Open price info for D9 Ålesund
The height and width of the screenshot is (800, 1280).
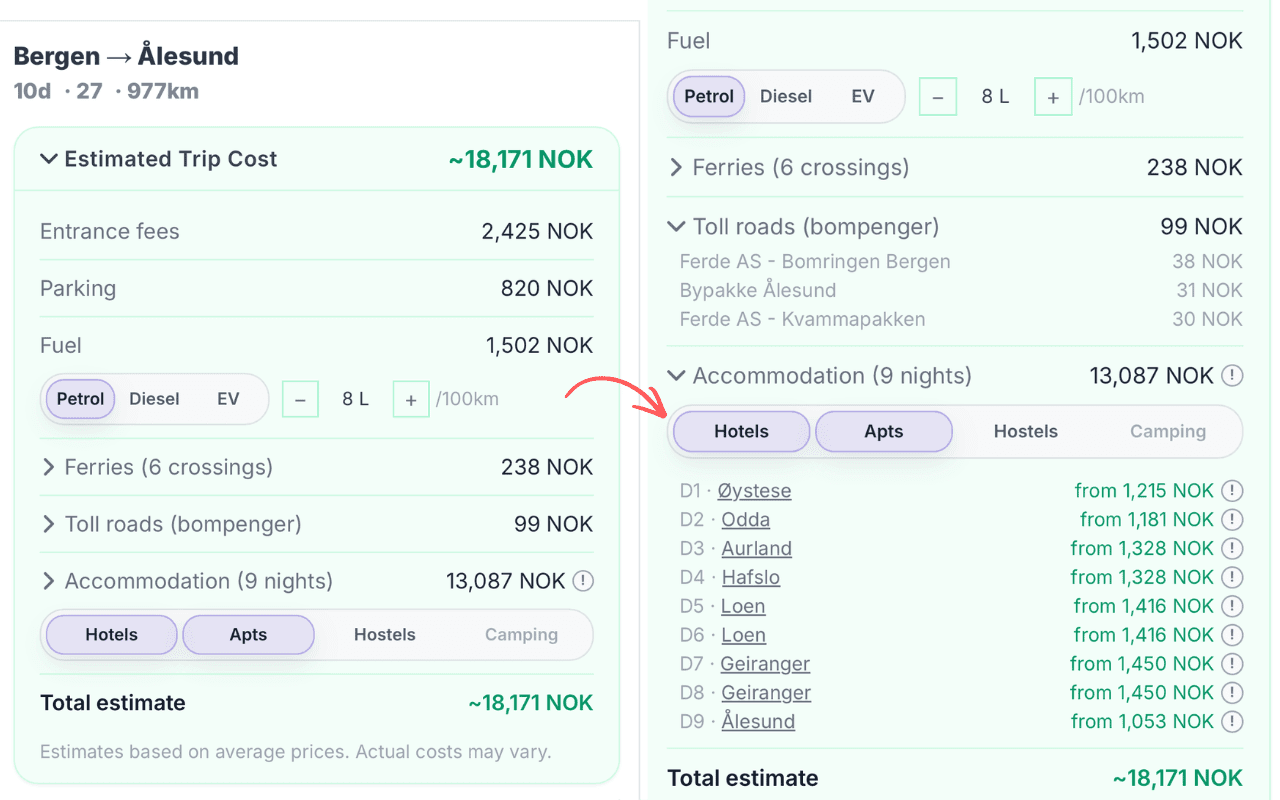click(x=1233, y=721)
